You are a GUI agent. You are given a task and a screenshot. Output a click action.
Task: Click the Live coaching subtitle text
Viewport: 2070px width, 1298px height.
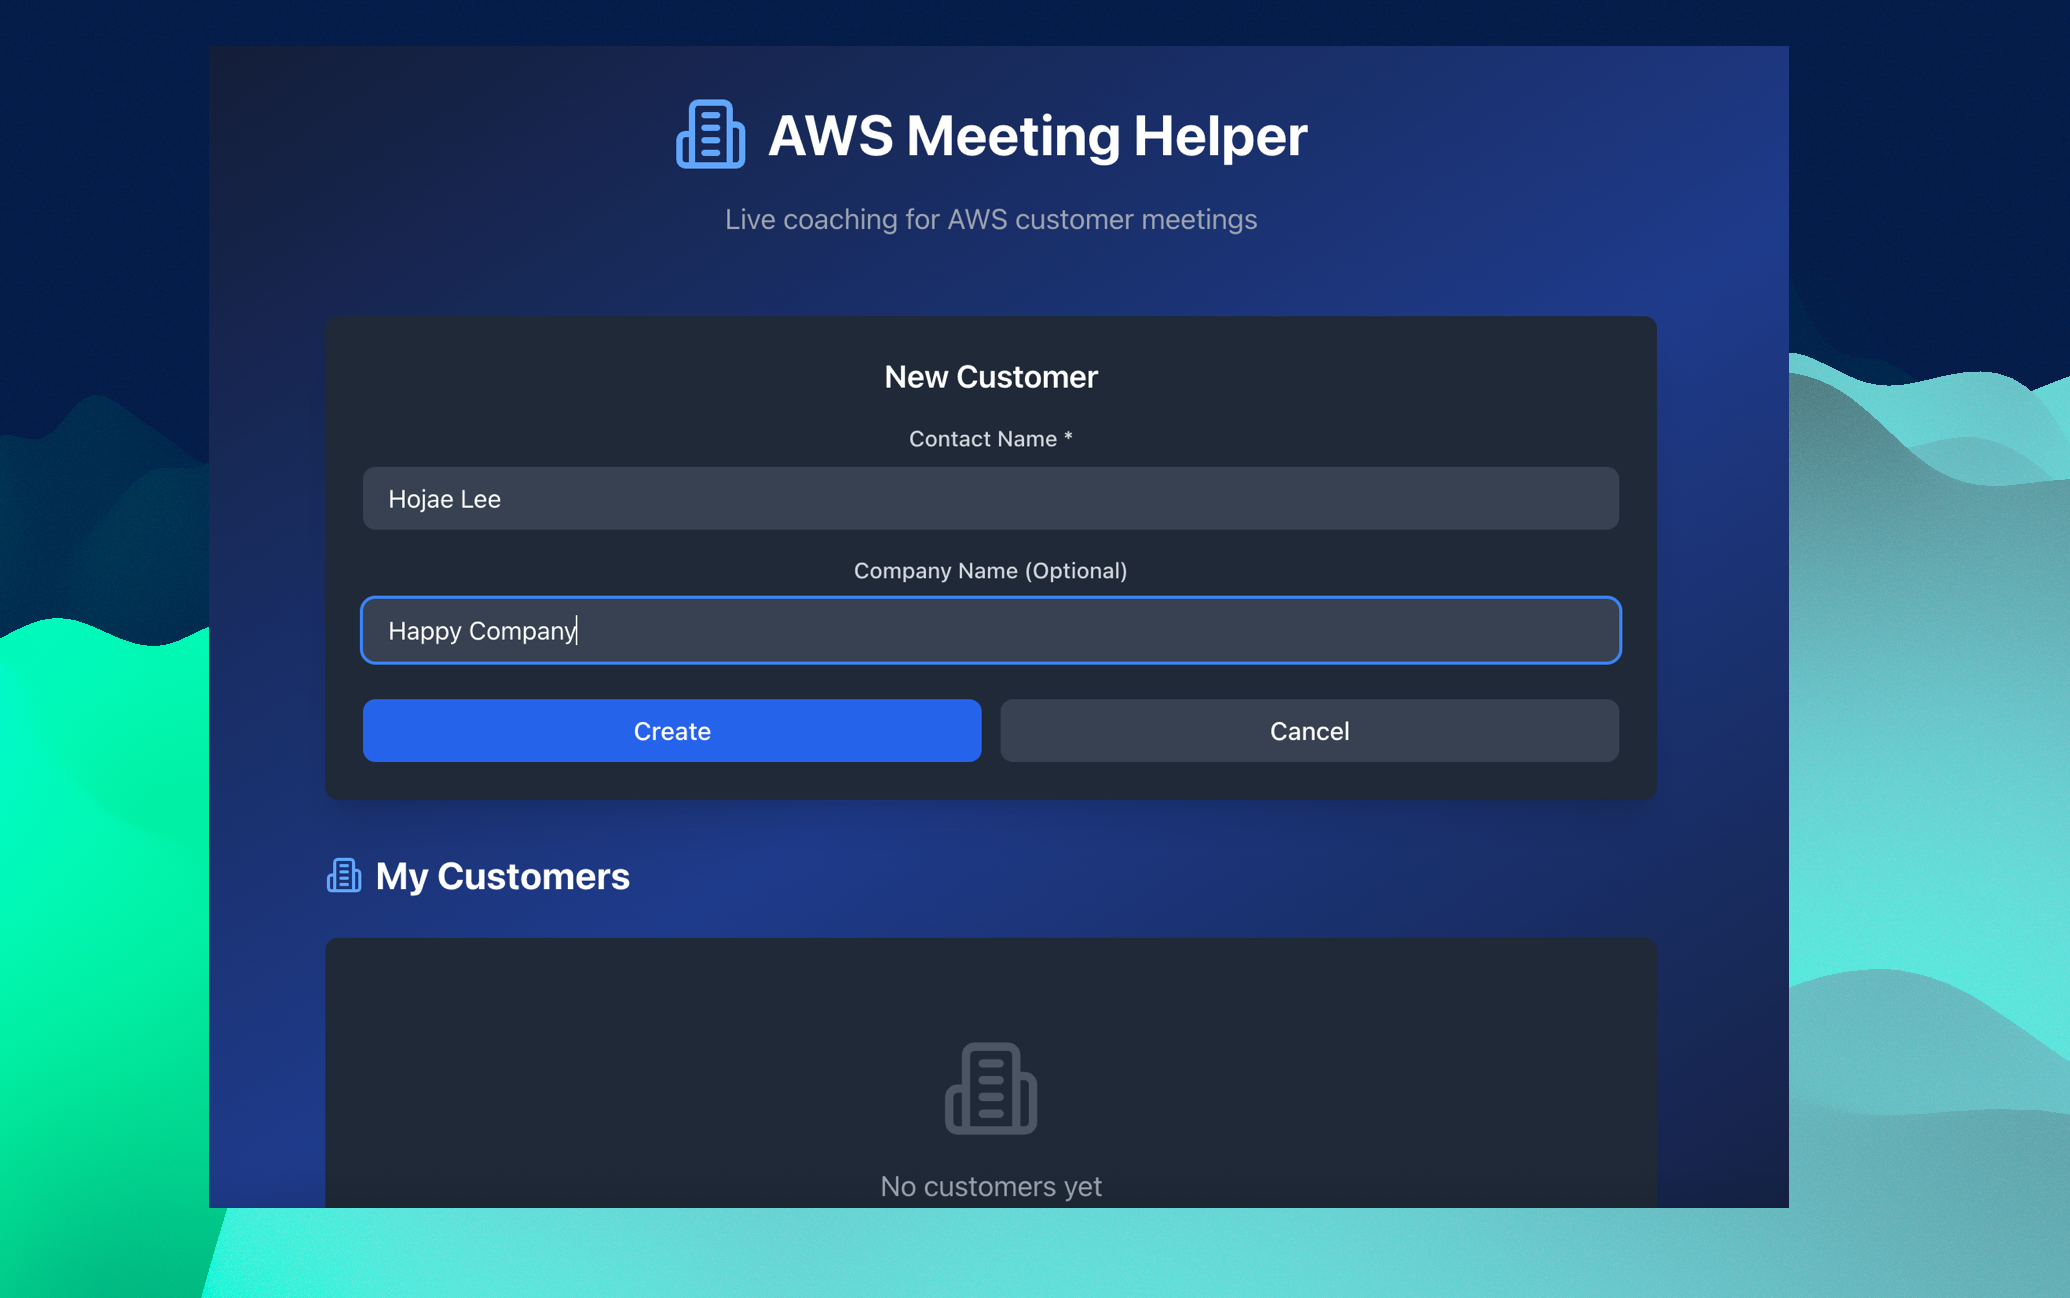[990, 219]
